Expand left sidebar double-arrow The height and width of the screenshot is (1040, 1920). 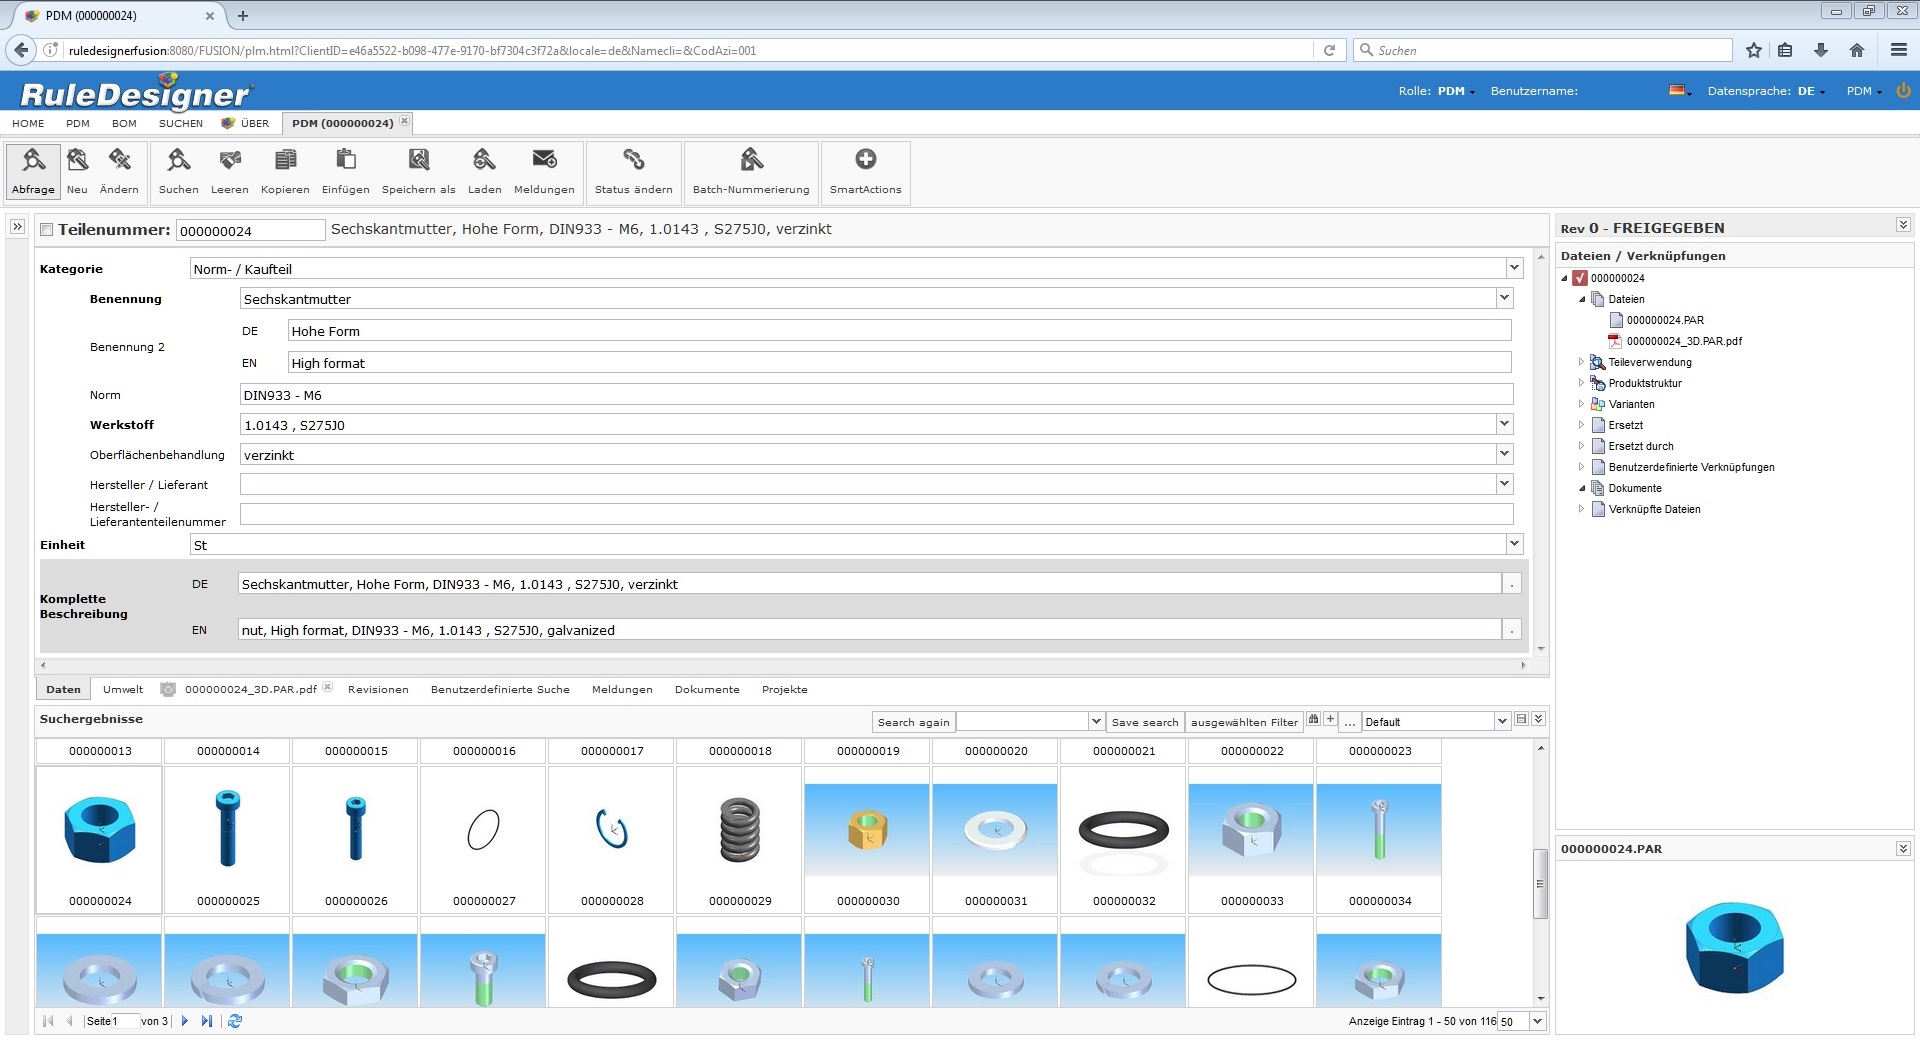tap(17, 227)
